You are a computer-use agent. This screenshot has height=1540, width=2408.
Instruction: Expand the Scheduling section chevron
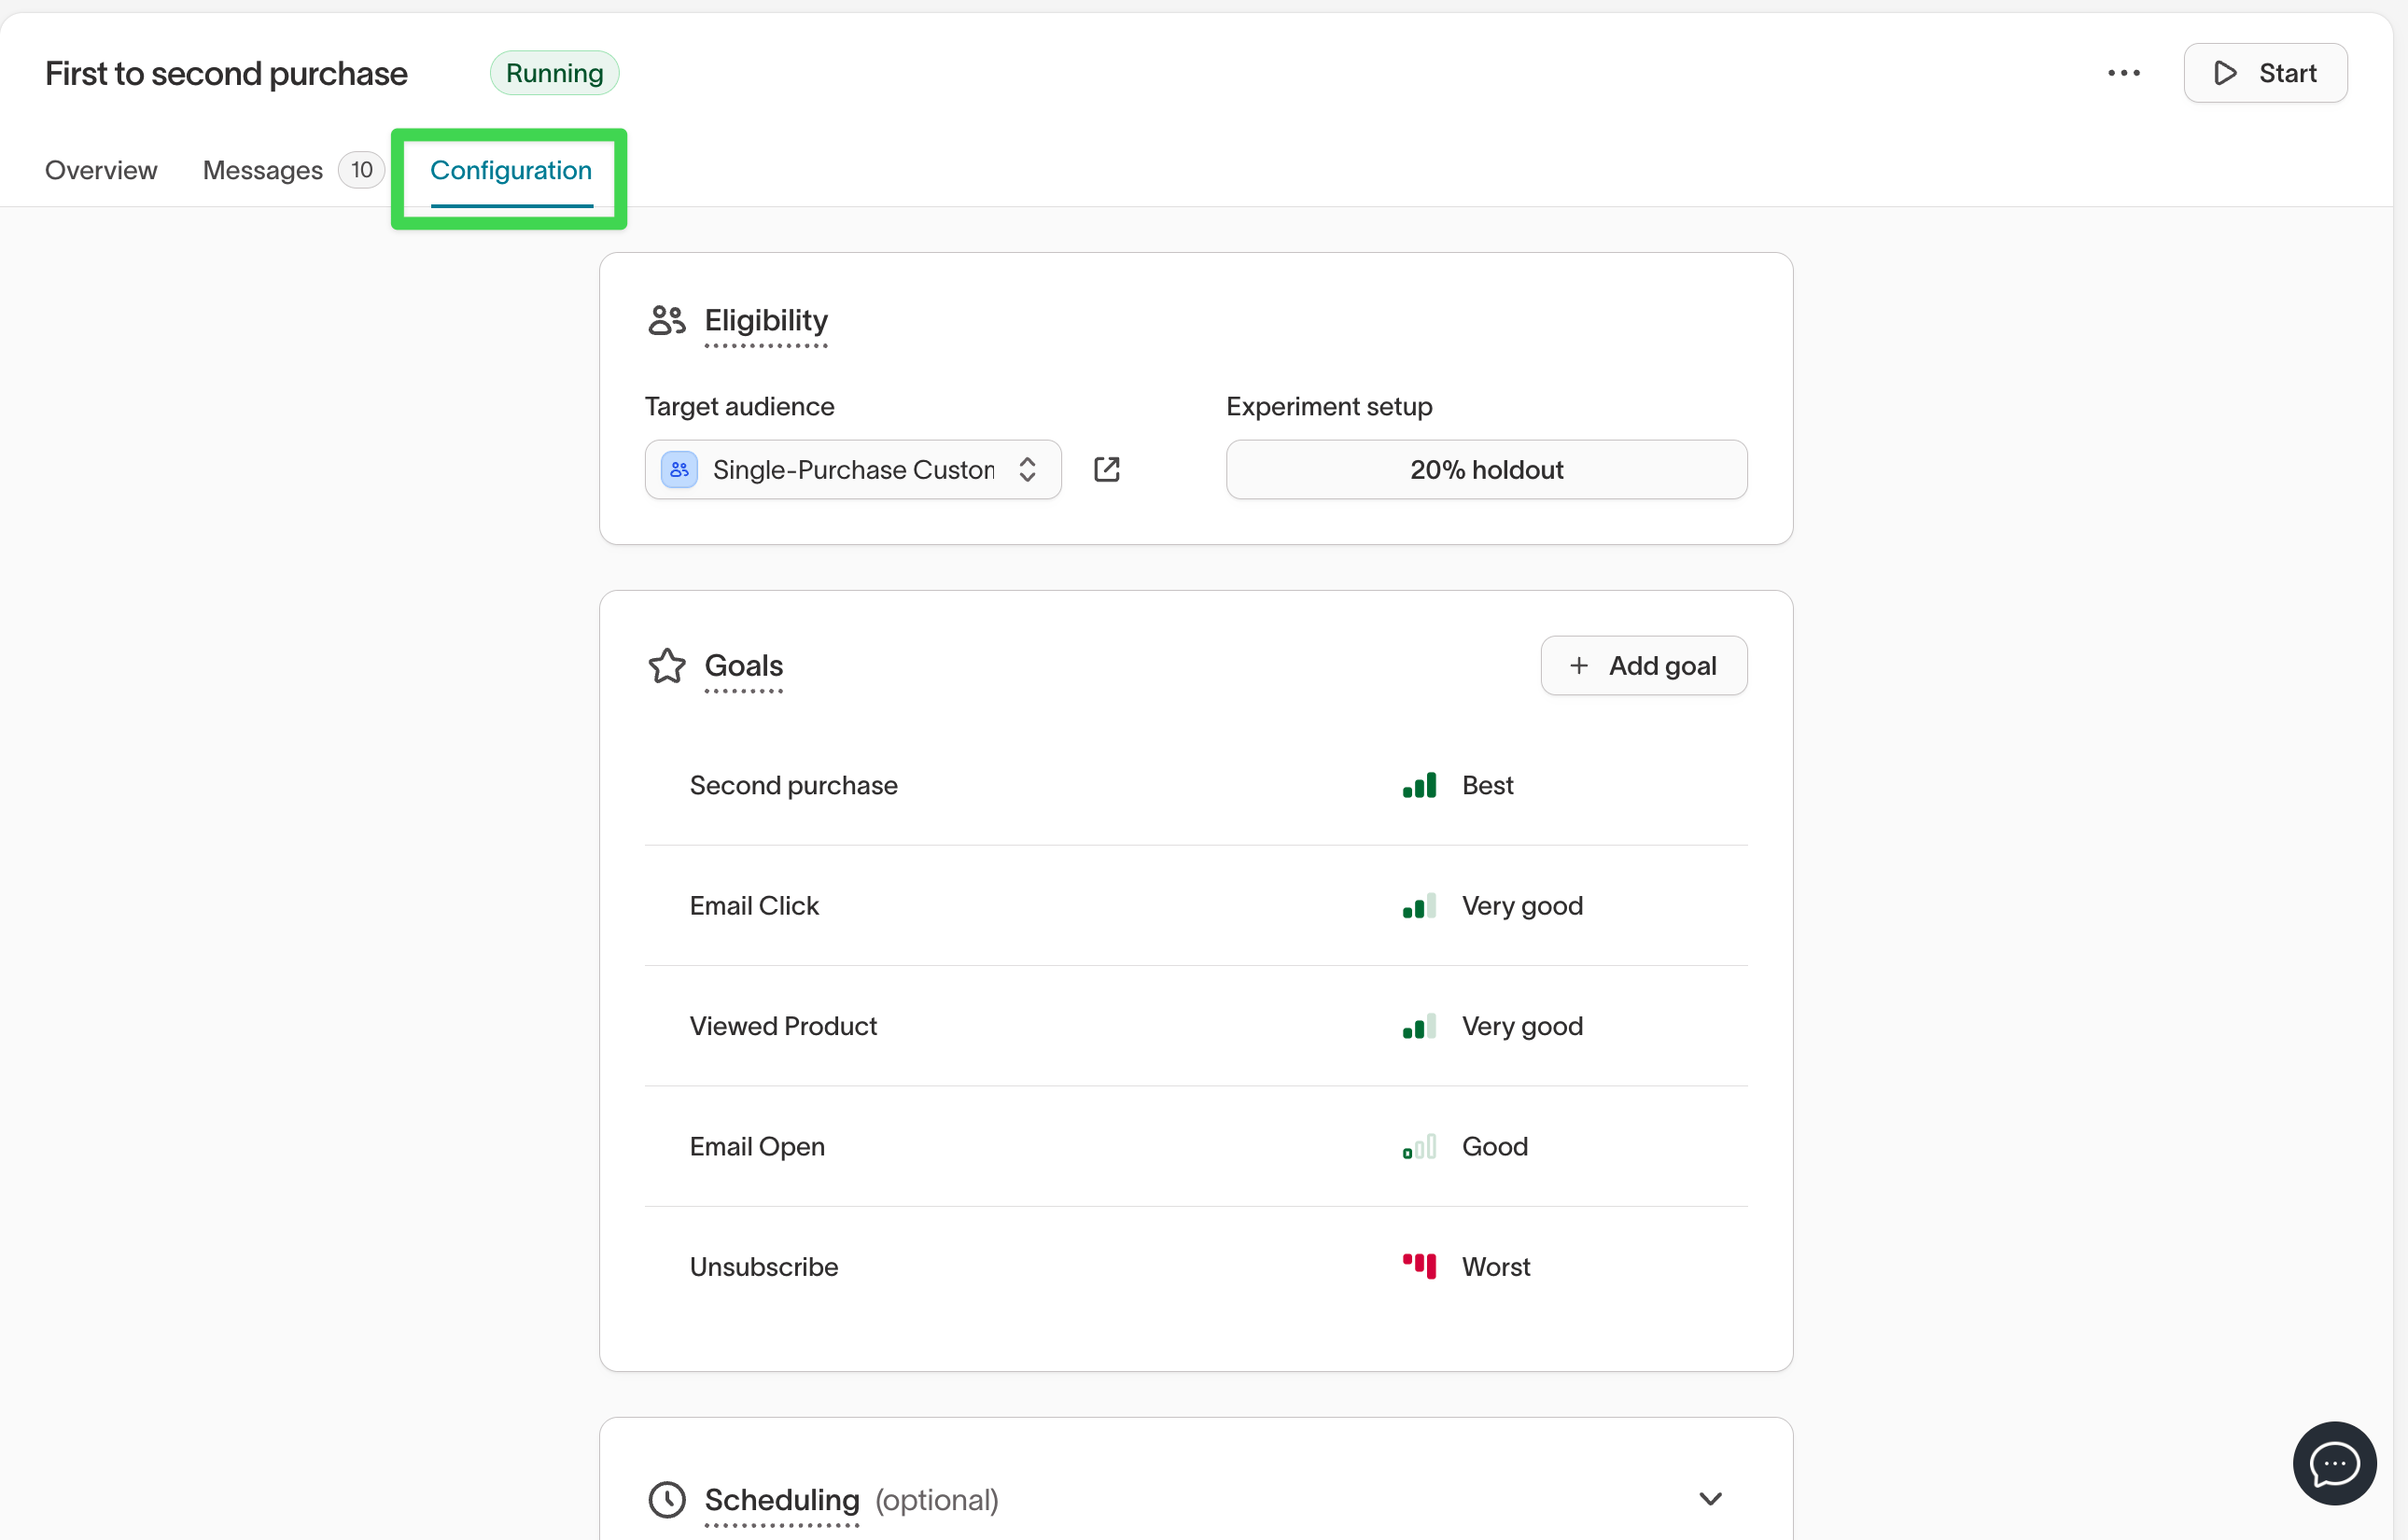click(1710, 1499)
